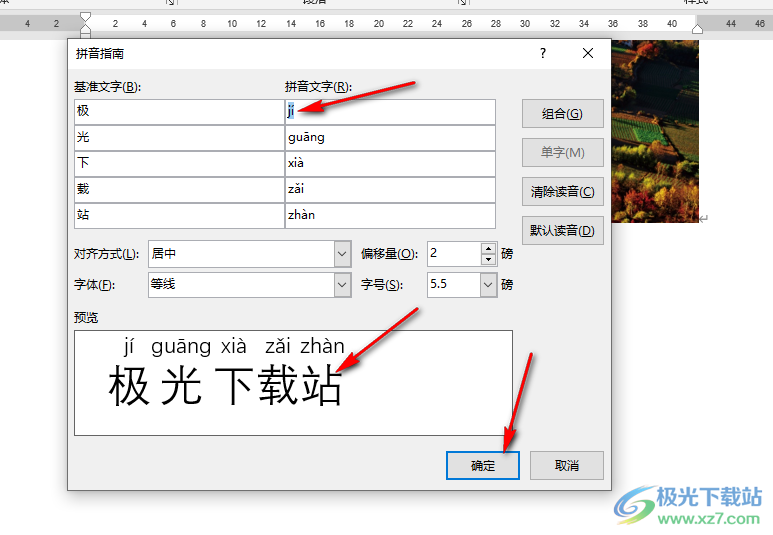The image size is (773, 535).
Task: Click the 确定 button
Action: (483, 465)
